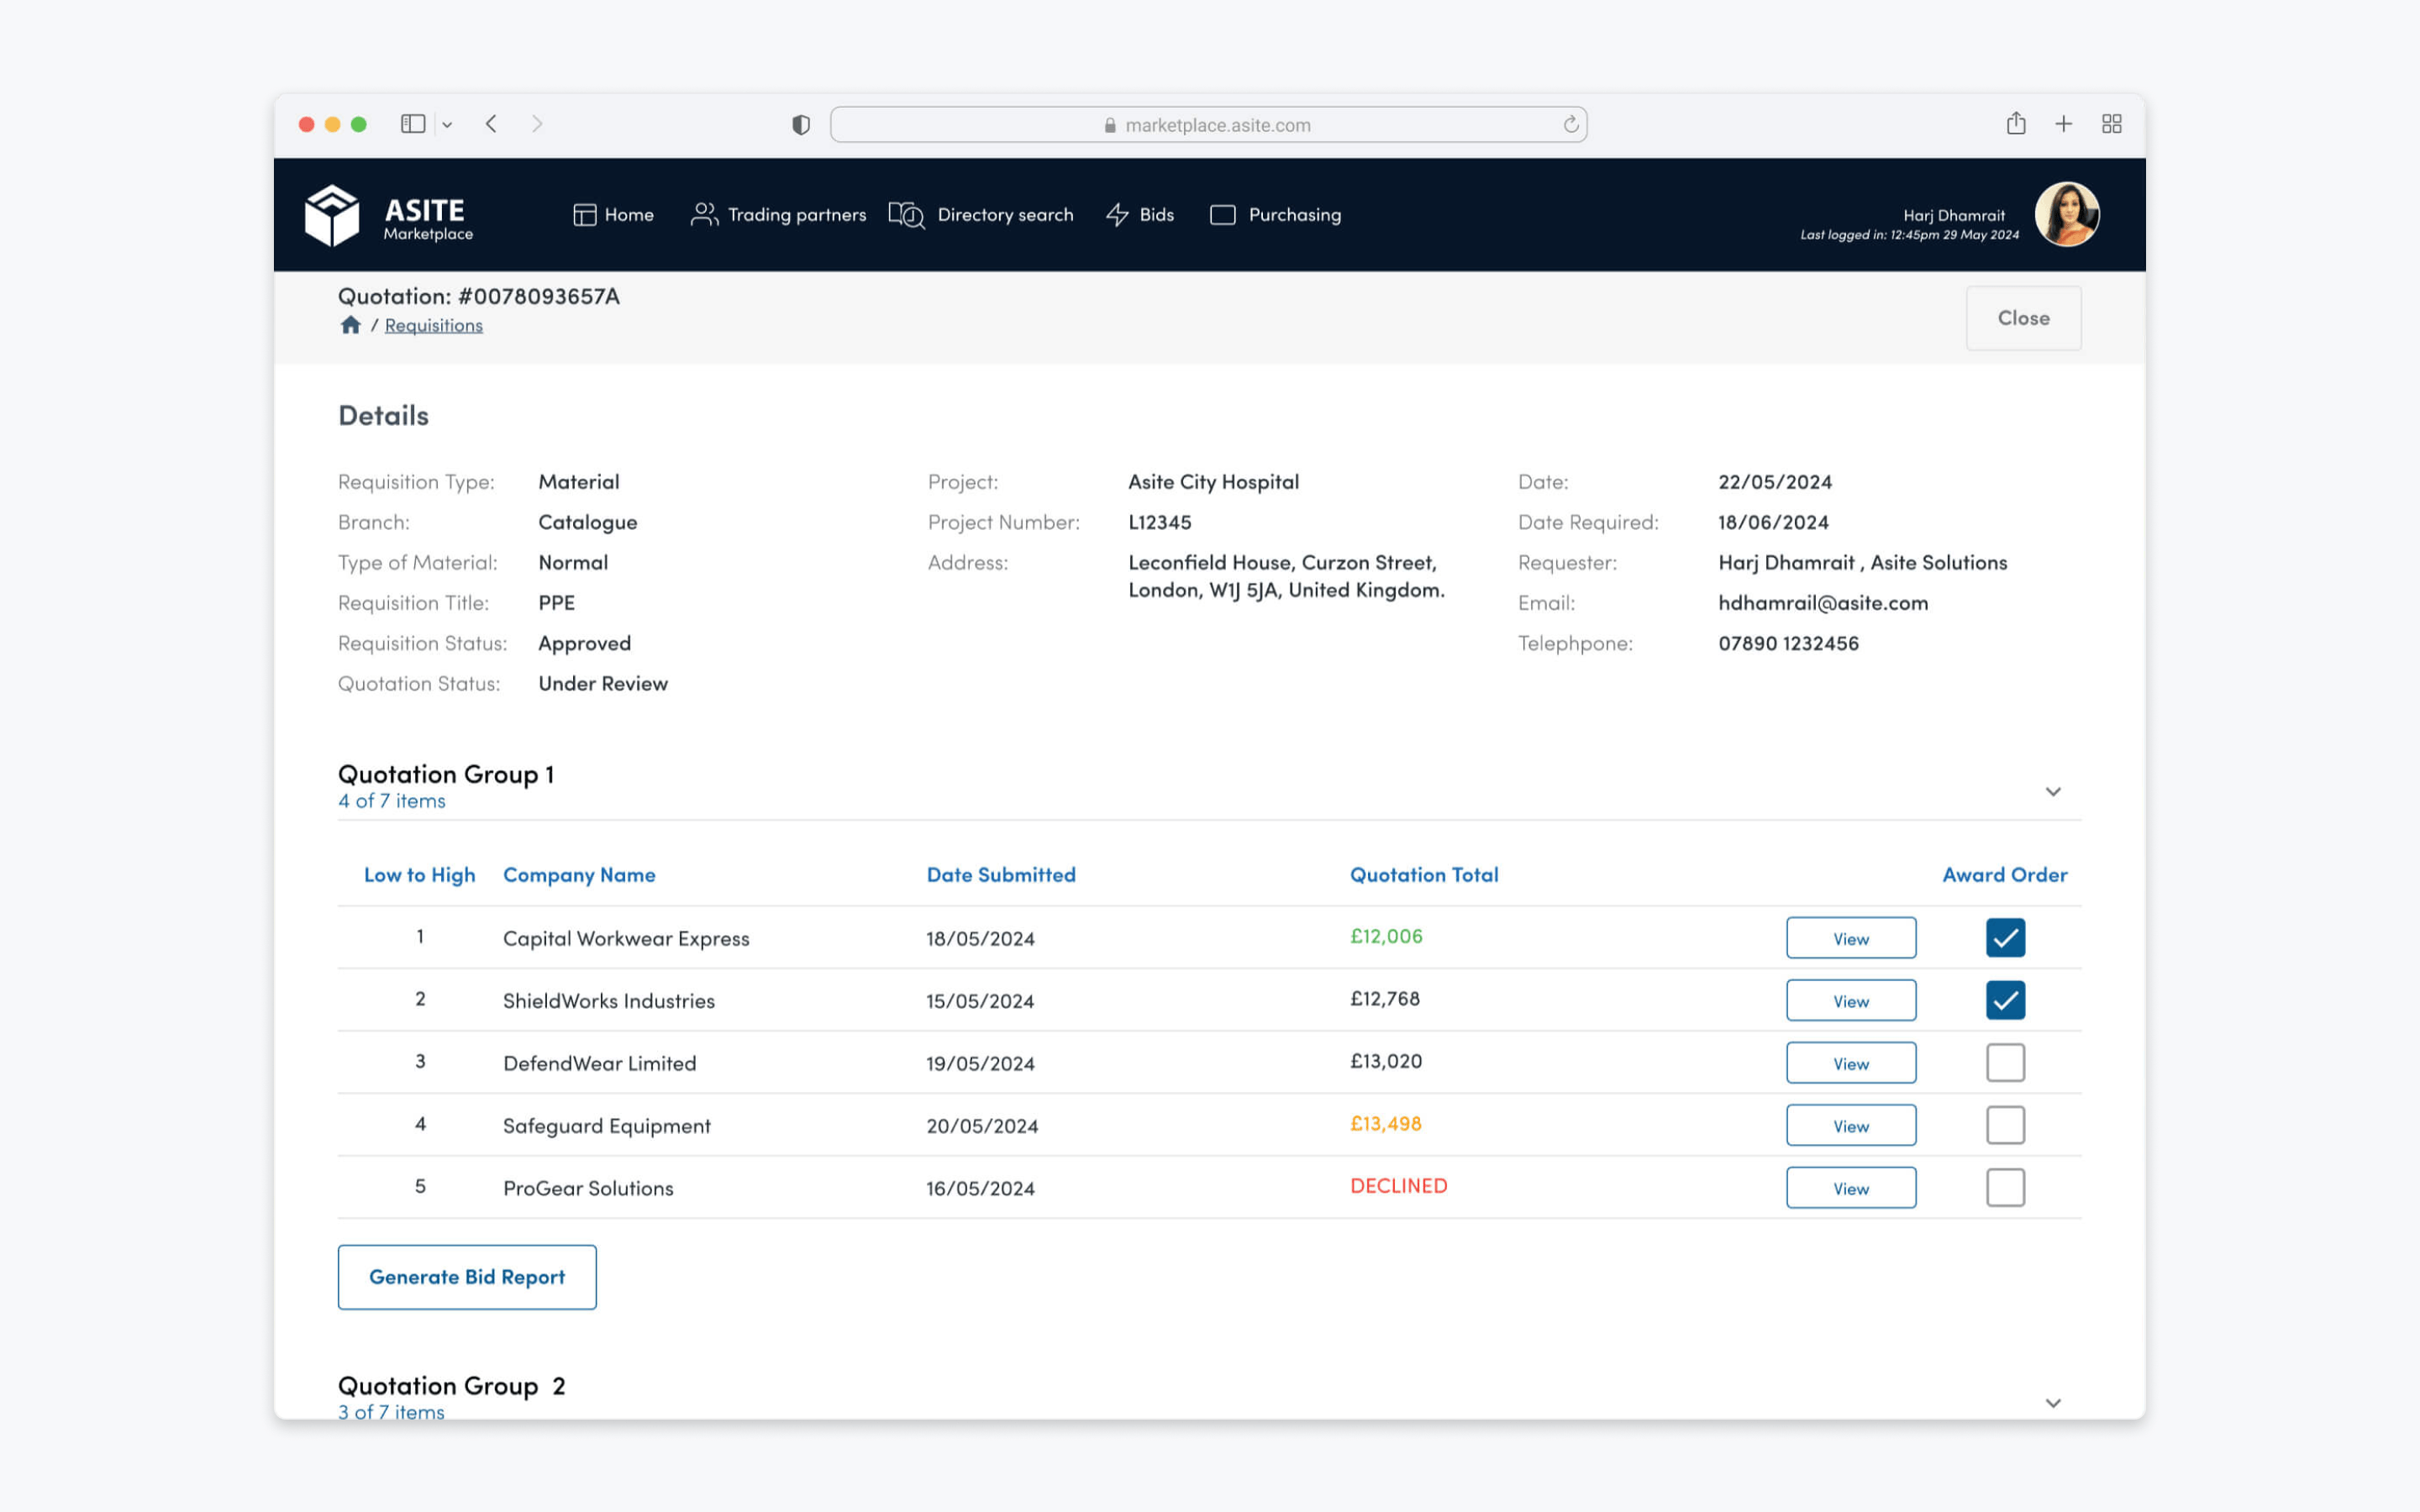Check Award Order for ProGear Solutions

tap(2005, 1188)
